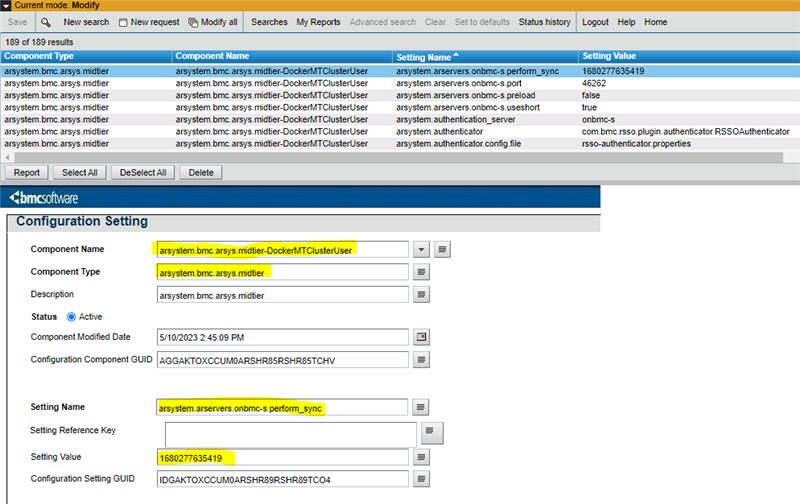Open text editor icon beside Description field
800x504 pixels.
422,295
